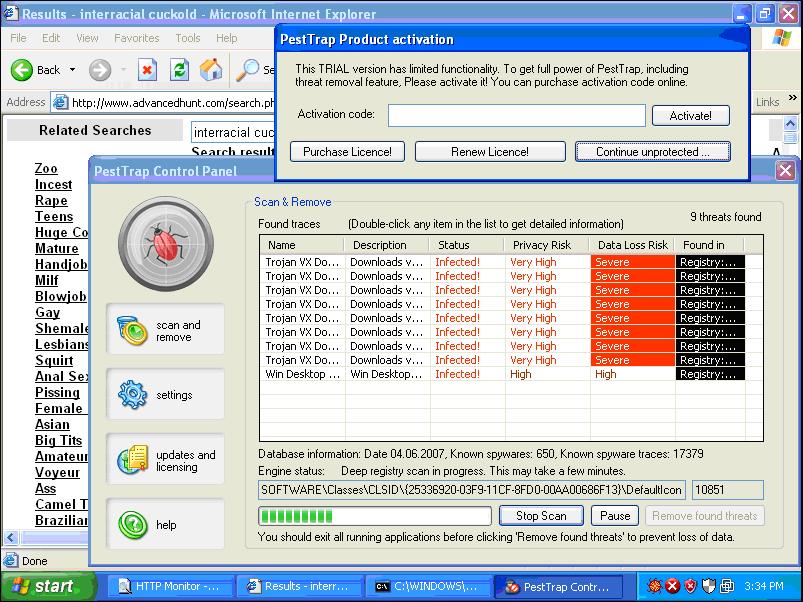Open the File menu in Internet Explorer

tap(18, 38)
